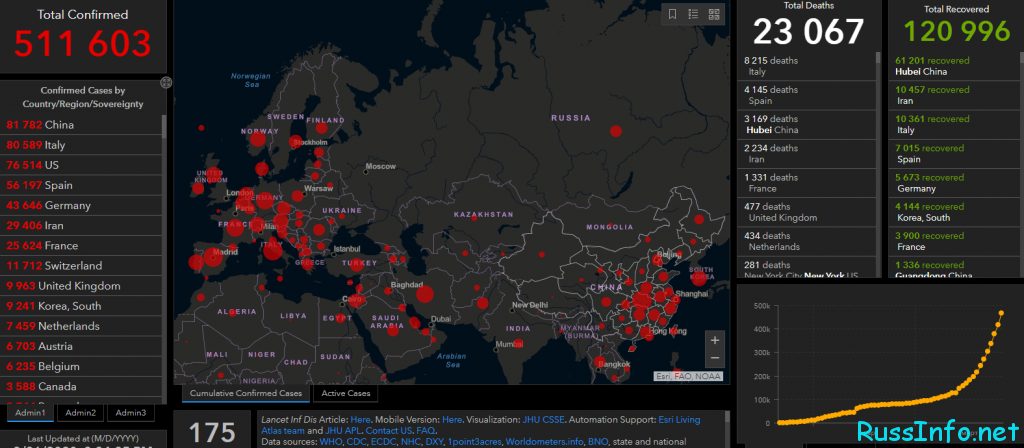Select 477 deaths United Kingdom entry
The image size is (1024, 448).
(807, 212)
